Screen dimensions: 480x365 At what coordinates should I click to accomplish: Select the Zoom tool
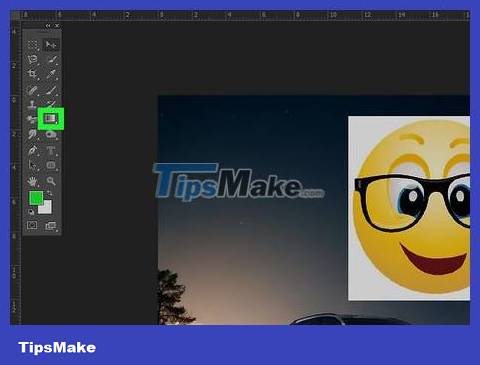tap(51, 181)
